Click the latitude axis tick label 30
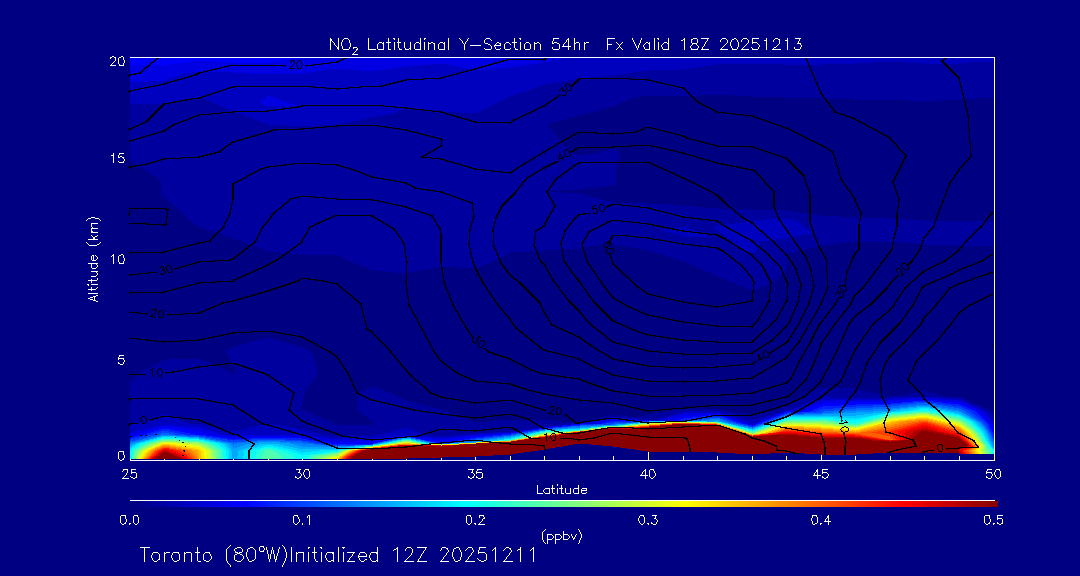This screenshot has width=1080, height=576. [302, 474]
